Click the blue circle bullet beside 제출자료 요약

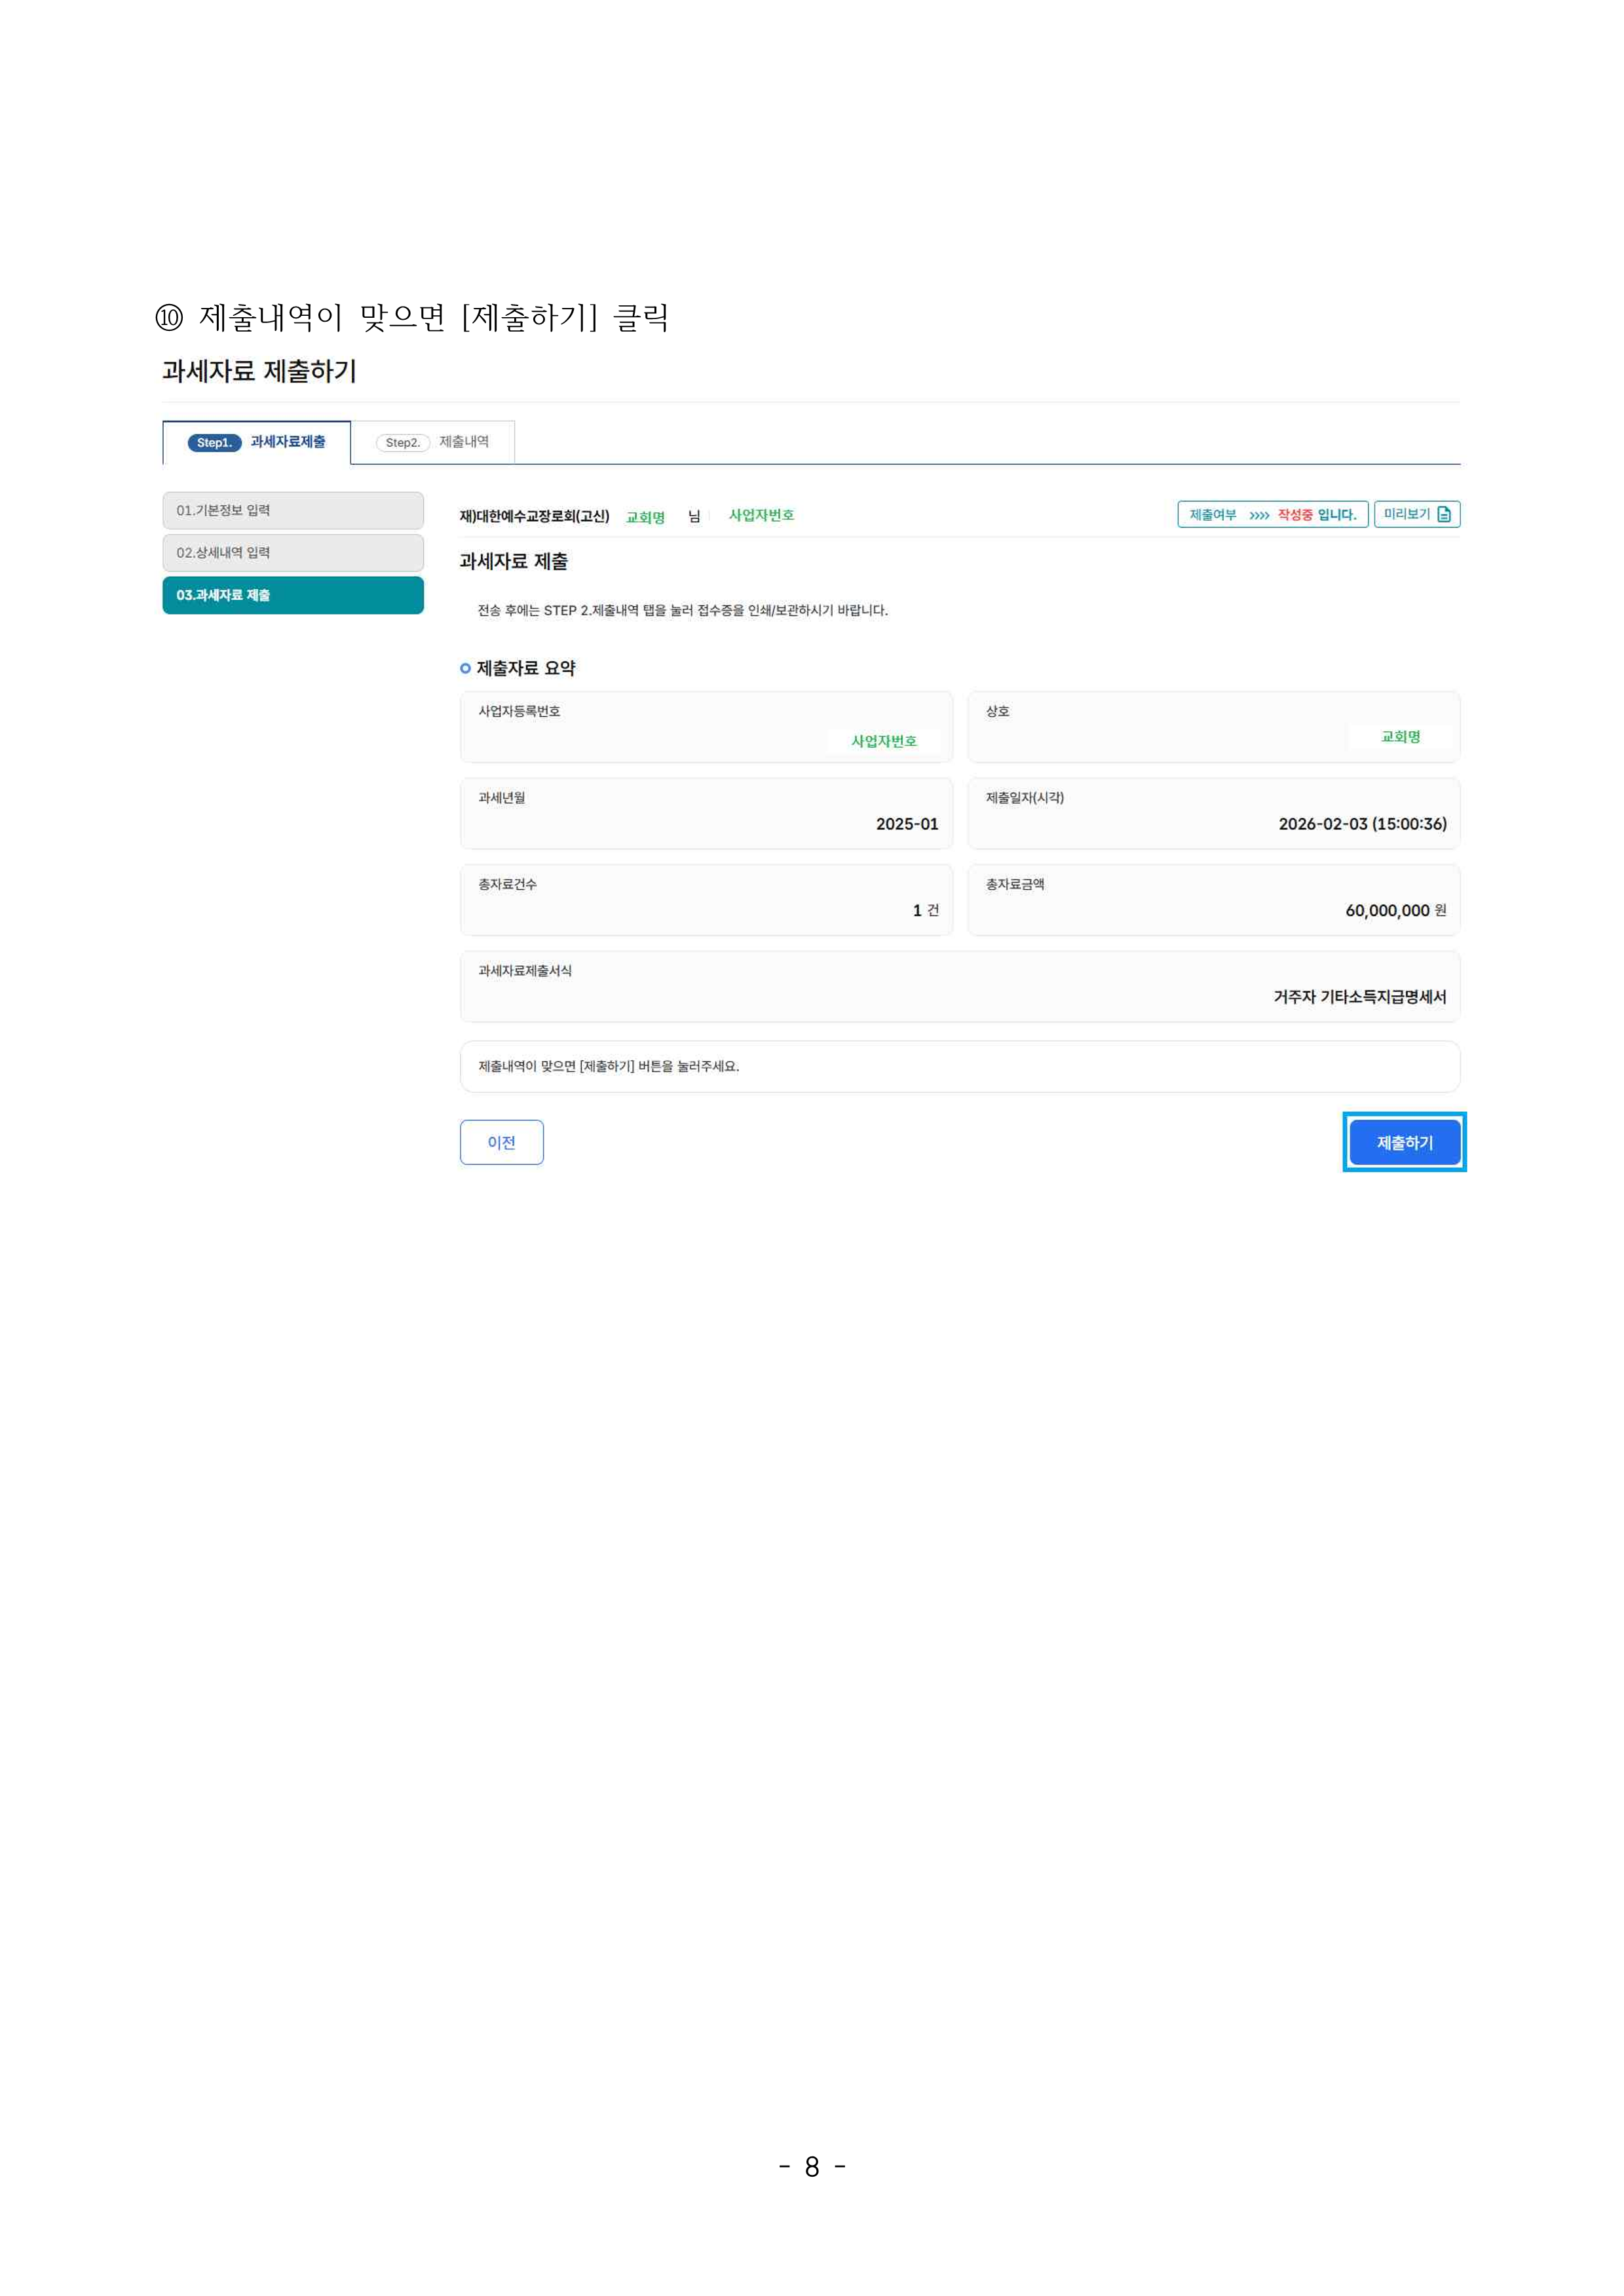tap(465, 668)
